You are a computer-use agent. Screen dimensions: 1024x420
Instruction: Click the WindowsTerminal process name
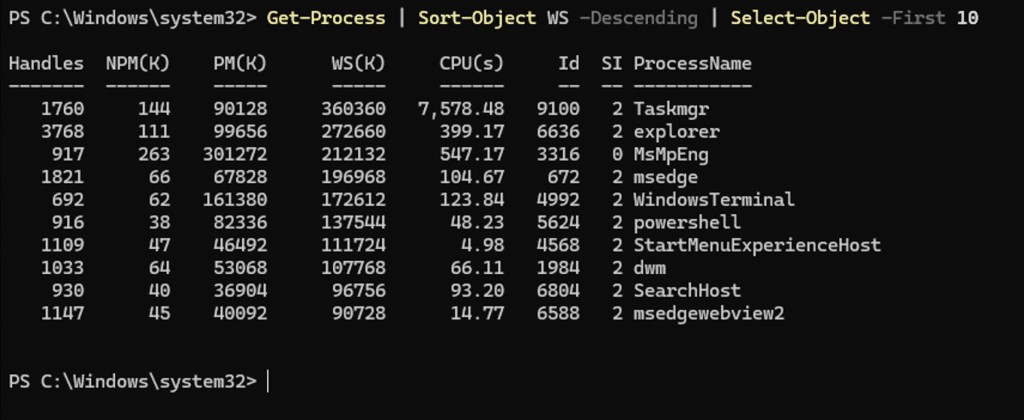[x=714, y=199]
